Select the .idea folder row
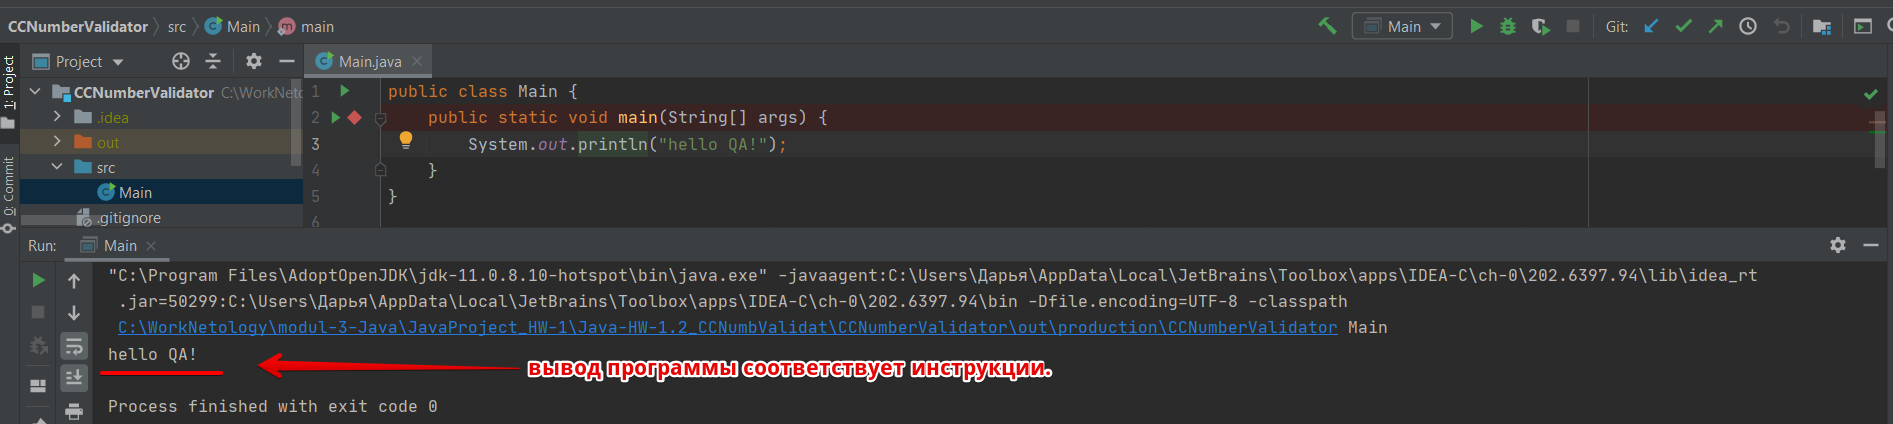This screenshot has height=424, width=1893. (x=161, y=117)
